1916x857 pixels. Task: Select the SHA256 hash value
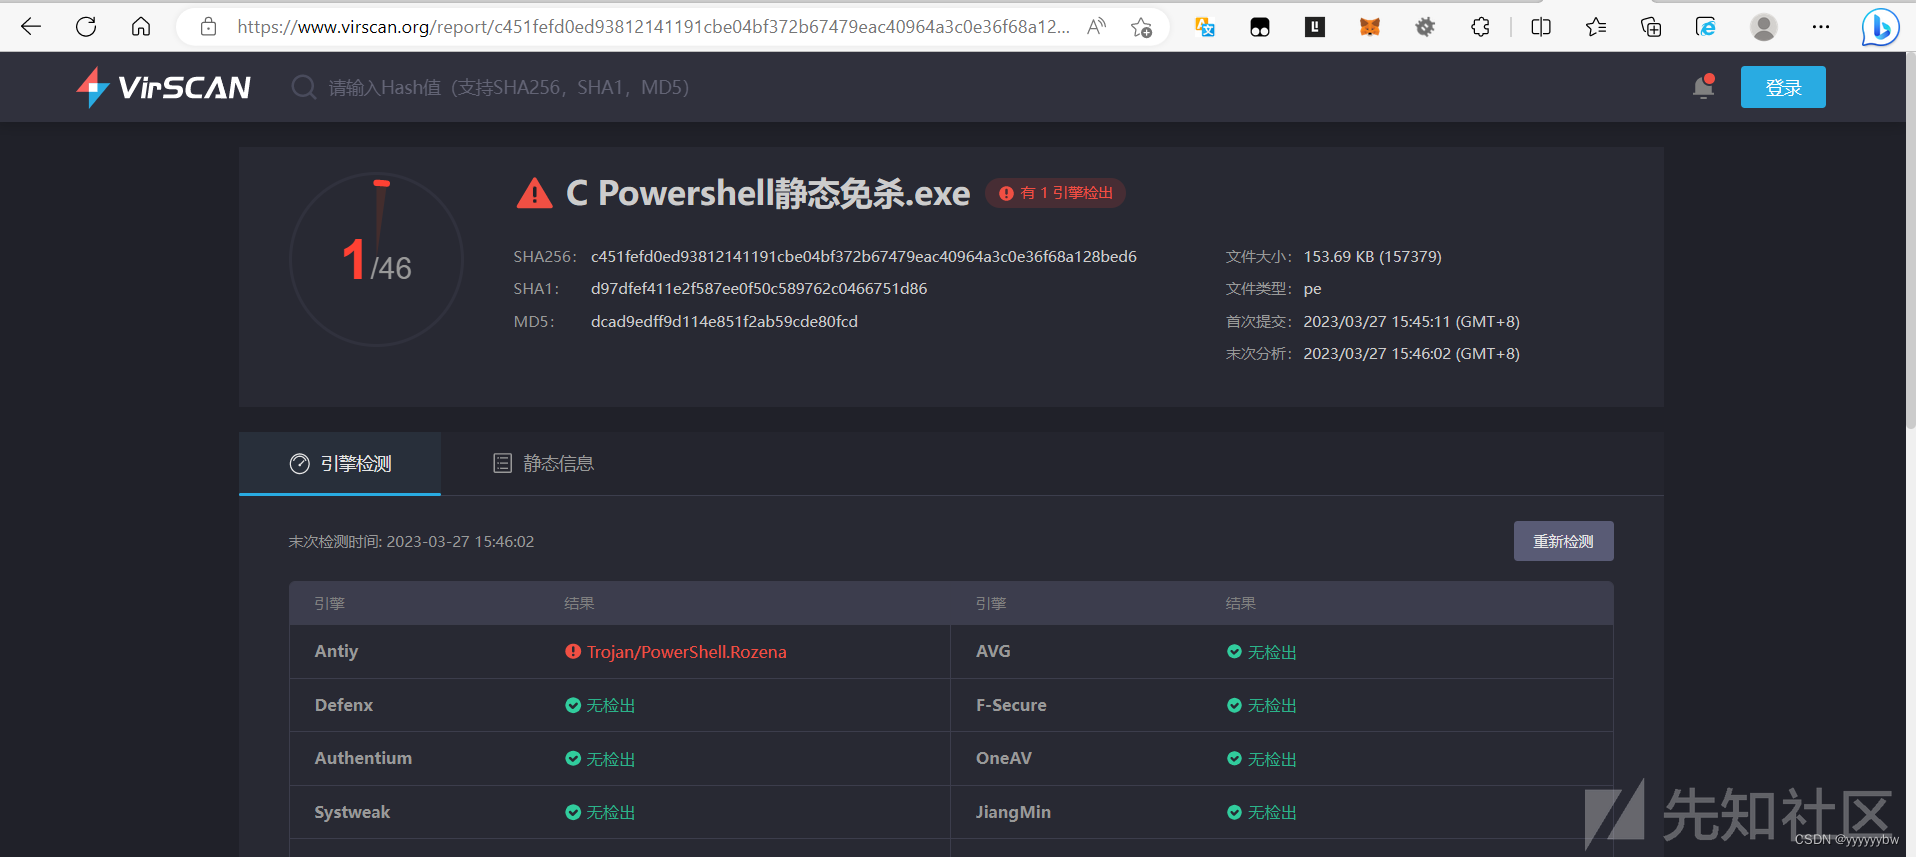pos(864,257)
